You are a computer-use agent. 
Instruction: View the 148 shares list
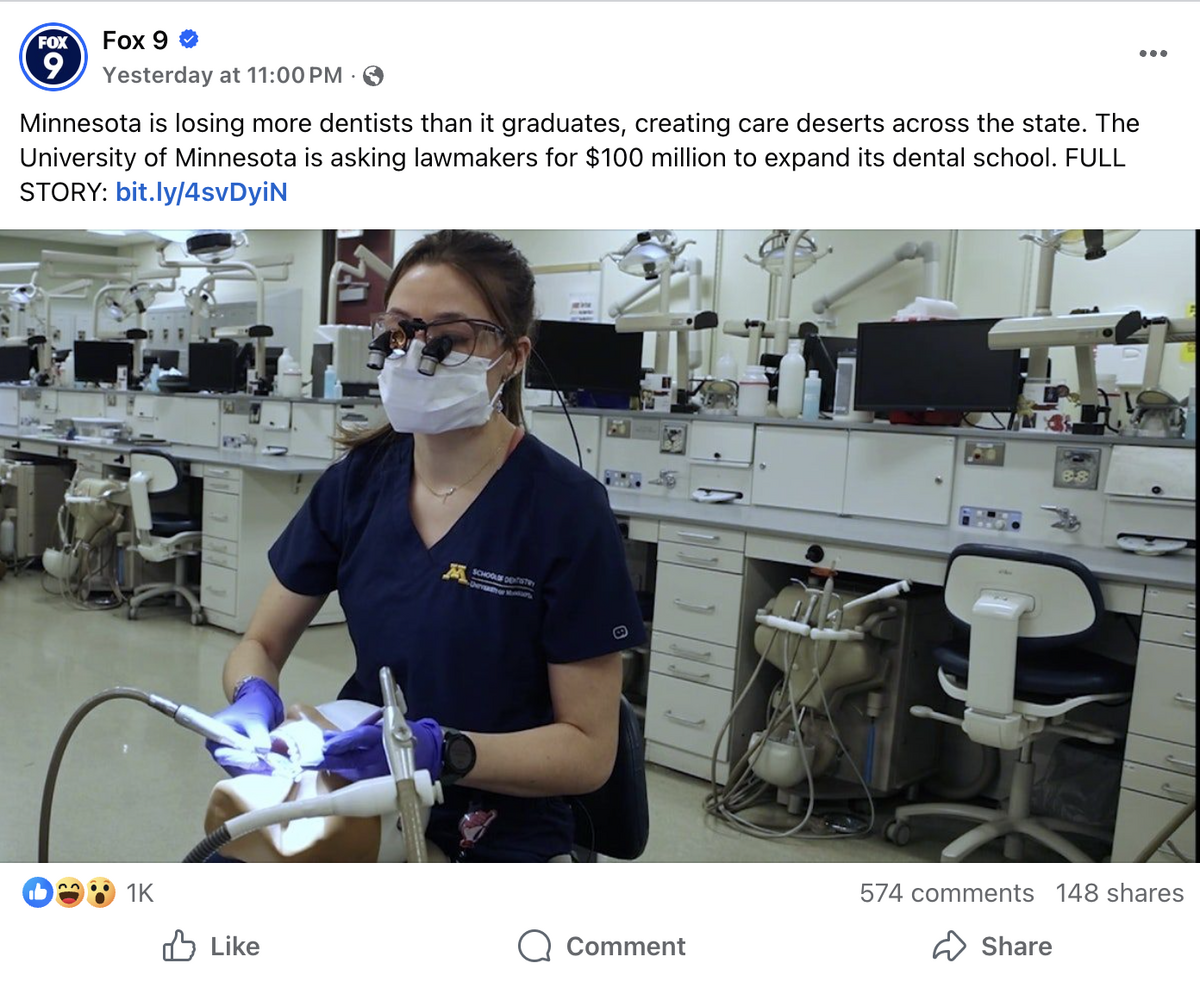[x=1119, y=893]
